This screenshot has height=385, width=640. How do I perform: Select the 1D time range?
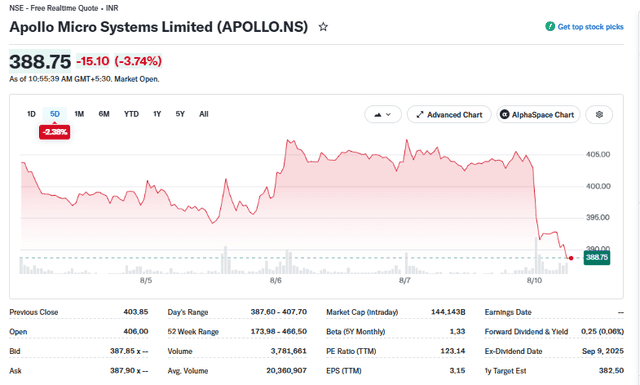31,114
